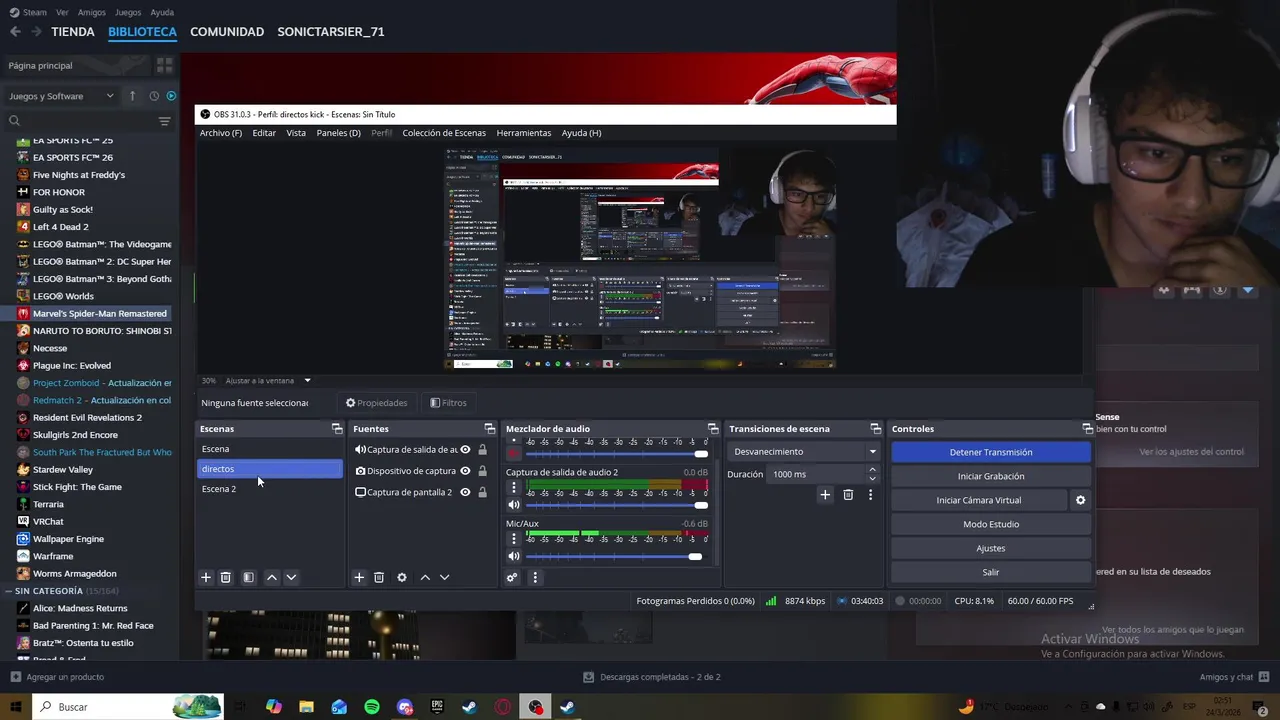The image size is (1280, 720).
Task: Undock the Fuentes panel
Action: pyautogui.click(x=489, y=428)
